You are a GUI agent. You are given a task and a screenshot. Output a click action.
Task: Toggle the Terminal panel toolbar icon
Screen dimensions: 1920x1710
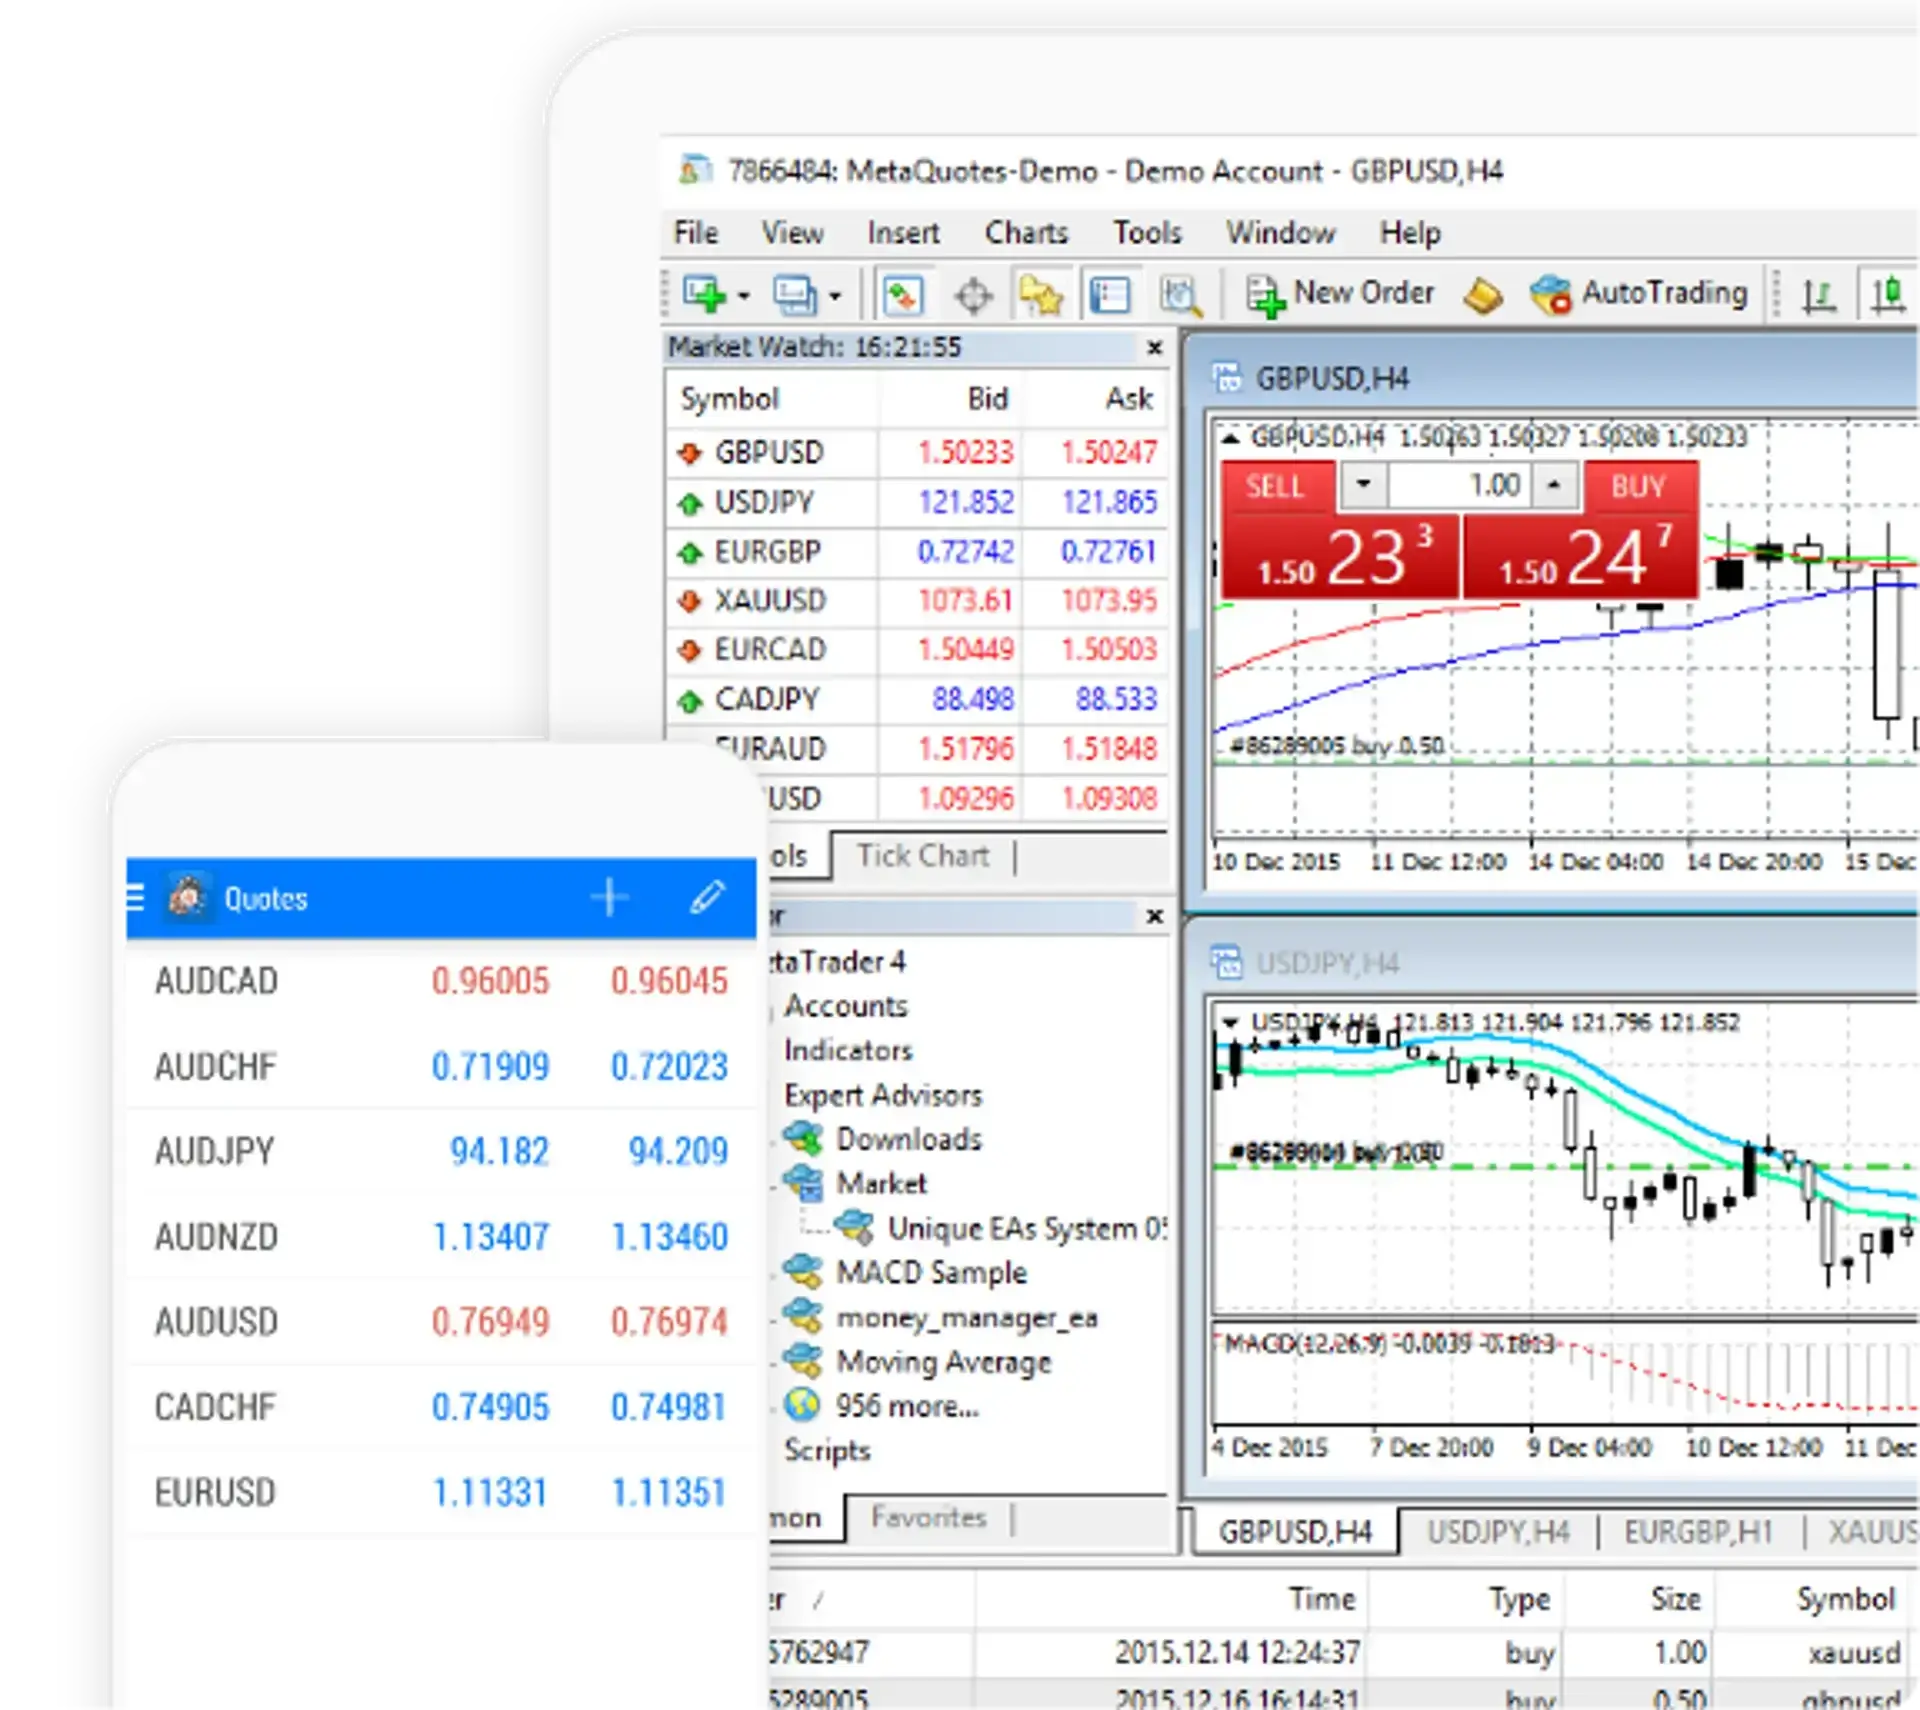point(1110,296)
